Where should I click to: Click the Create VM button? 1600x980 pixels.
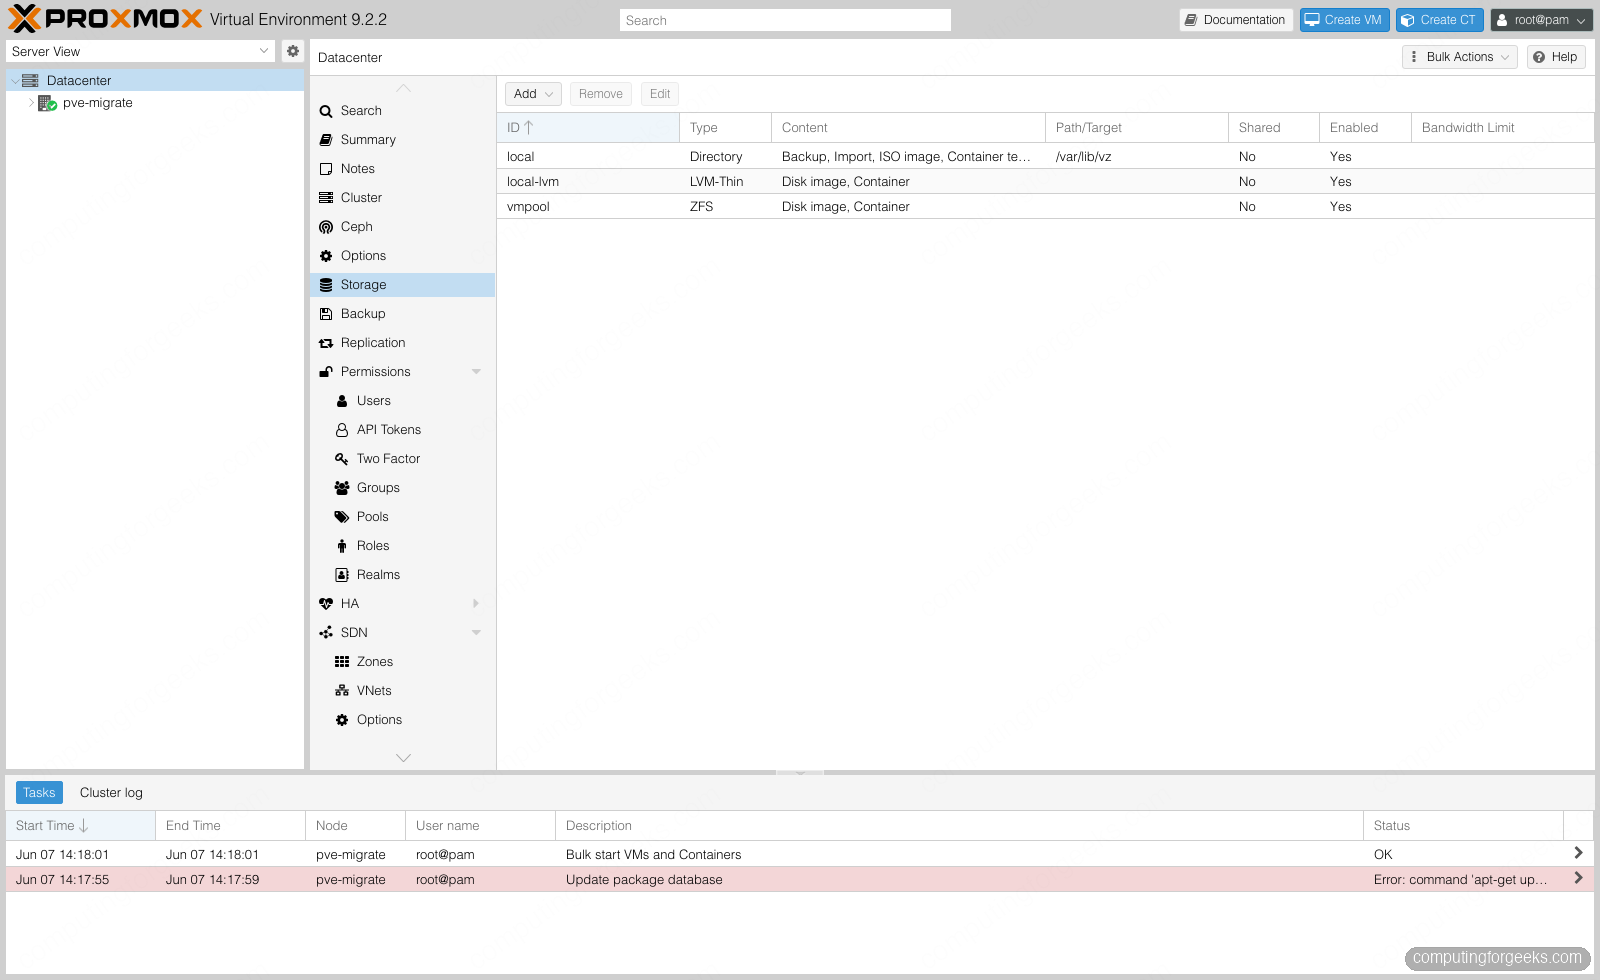[x=1344, y=20]
